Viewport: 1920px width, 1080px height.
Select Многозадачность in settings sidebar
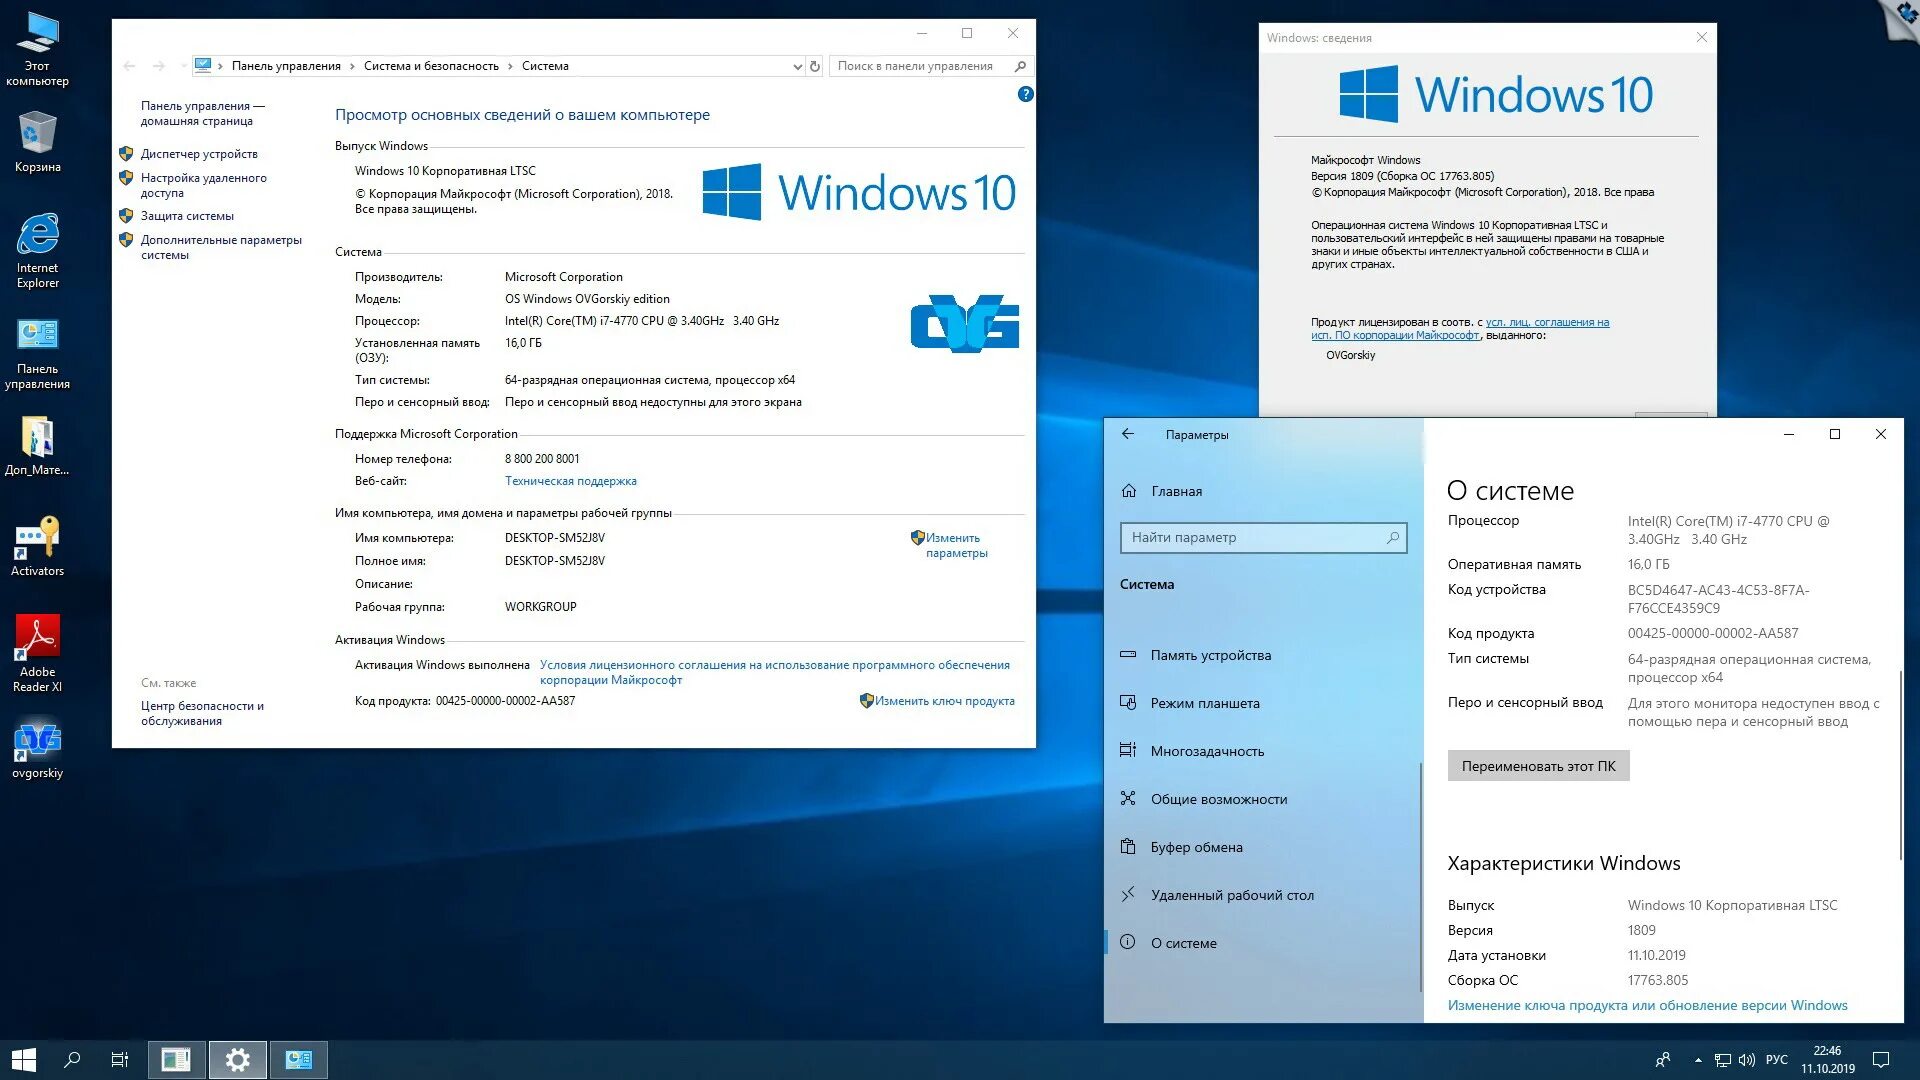click(1207, 751)
